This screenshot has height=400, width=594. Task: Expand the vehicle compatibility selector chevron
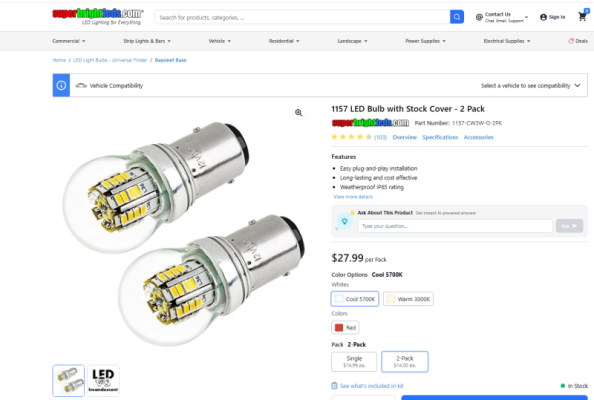[x=577, y=86]
